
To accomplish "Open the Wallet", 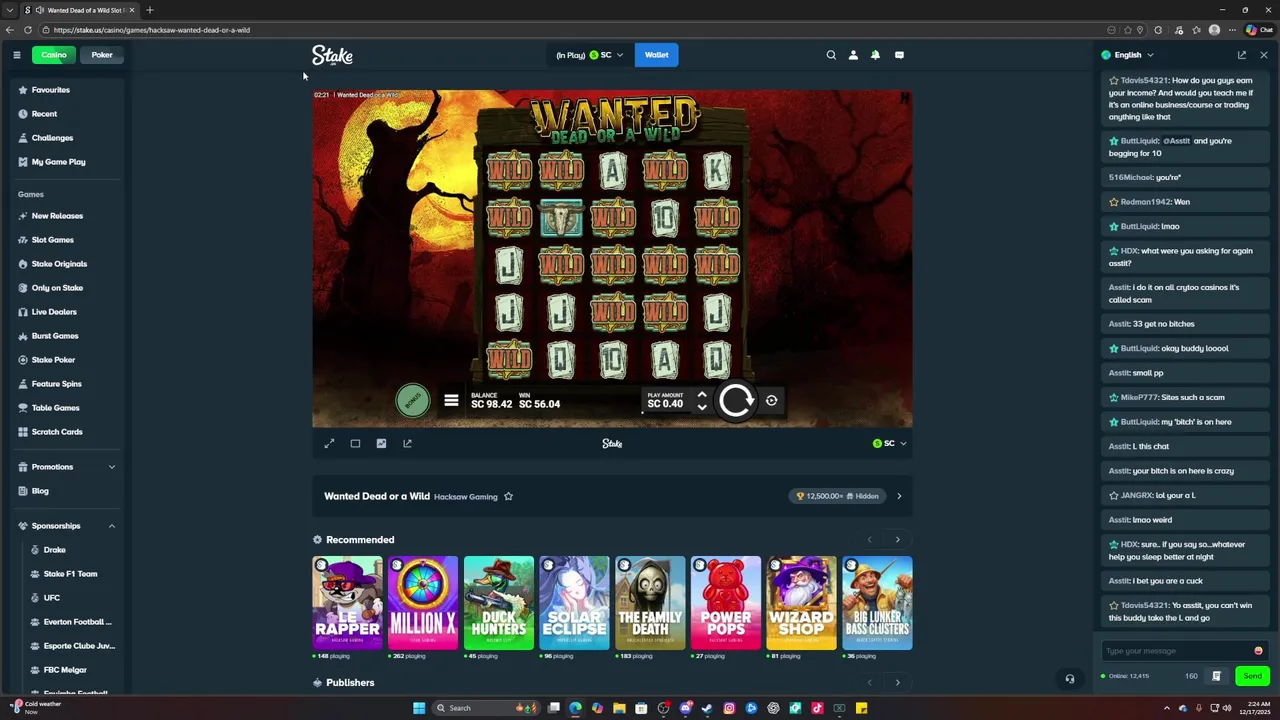I will pyautogui.click(x=656, y=55).
